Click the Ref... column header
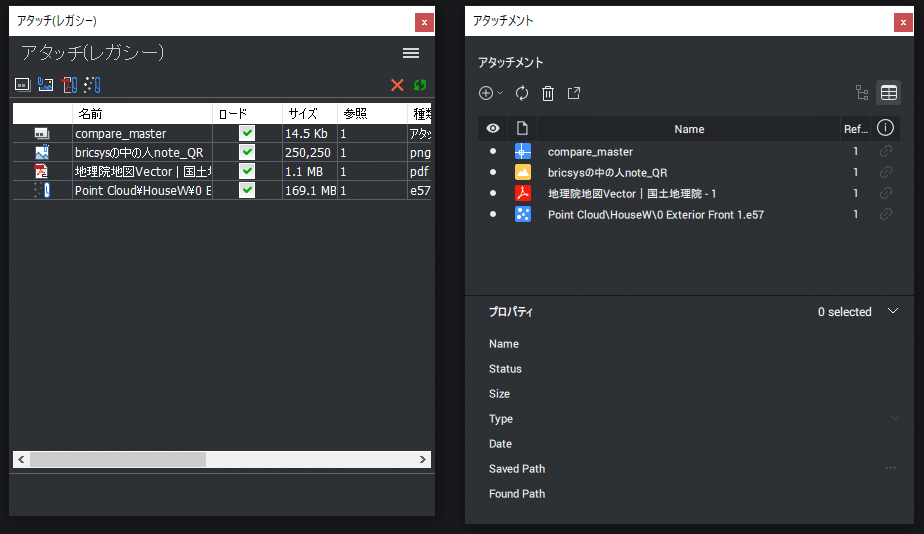 (856, 129)
